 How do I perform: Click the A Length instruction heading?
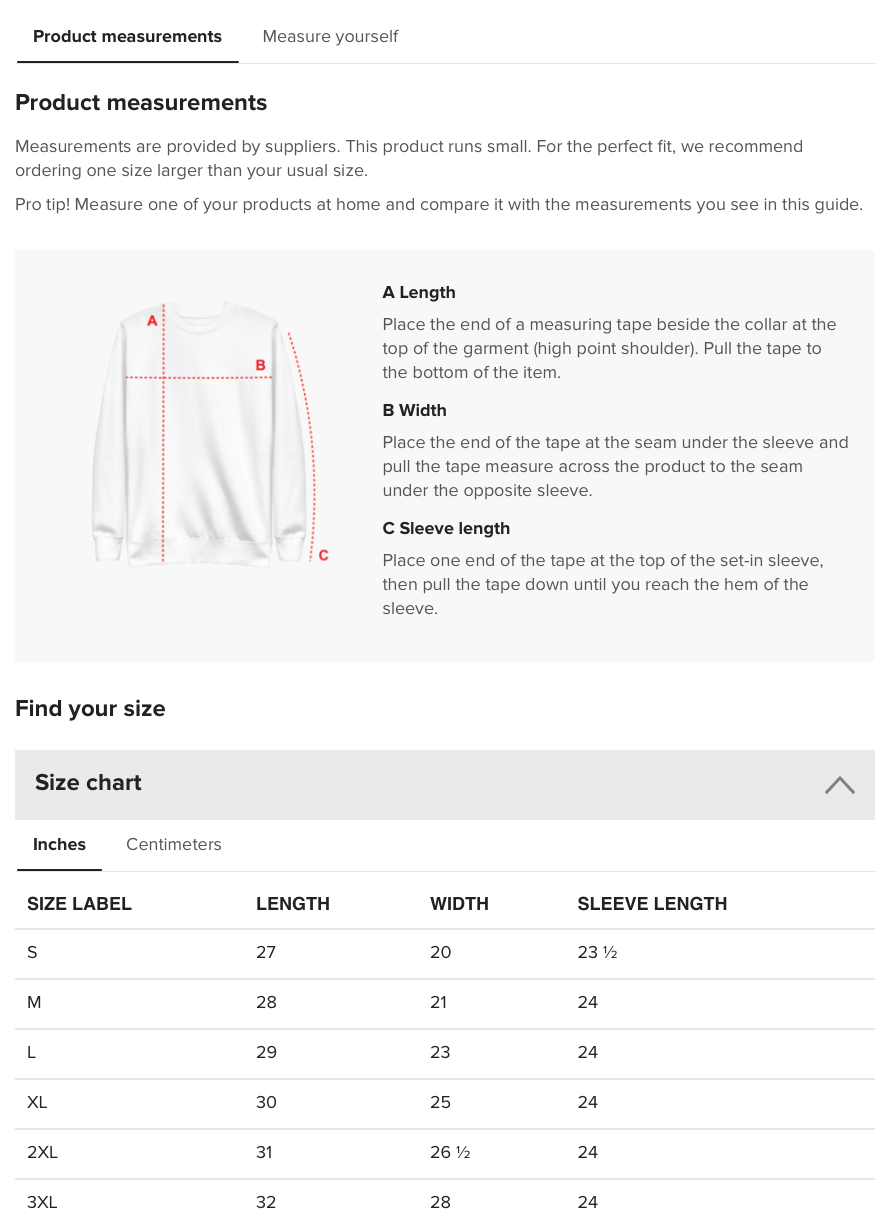419,293
